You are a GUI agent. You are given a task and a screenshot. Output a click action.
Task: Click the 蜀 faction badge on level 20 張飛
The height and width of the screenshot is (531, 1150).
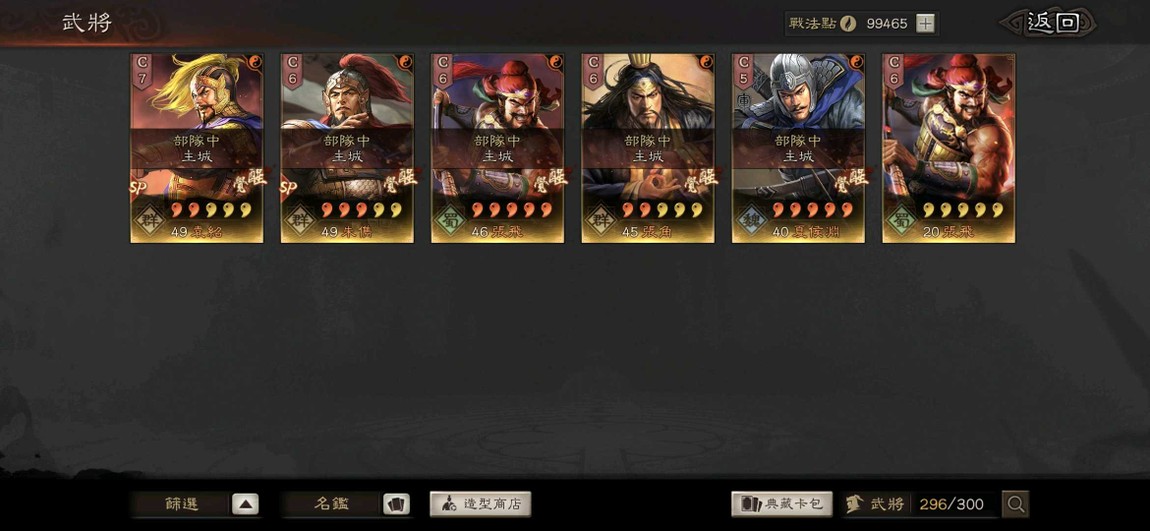pyautogui.click(x=904, y=219)
